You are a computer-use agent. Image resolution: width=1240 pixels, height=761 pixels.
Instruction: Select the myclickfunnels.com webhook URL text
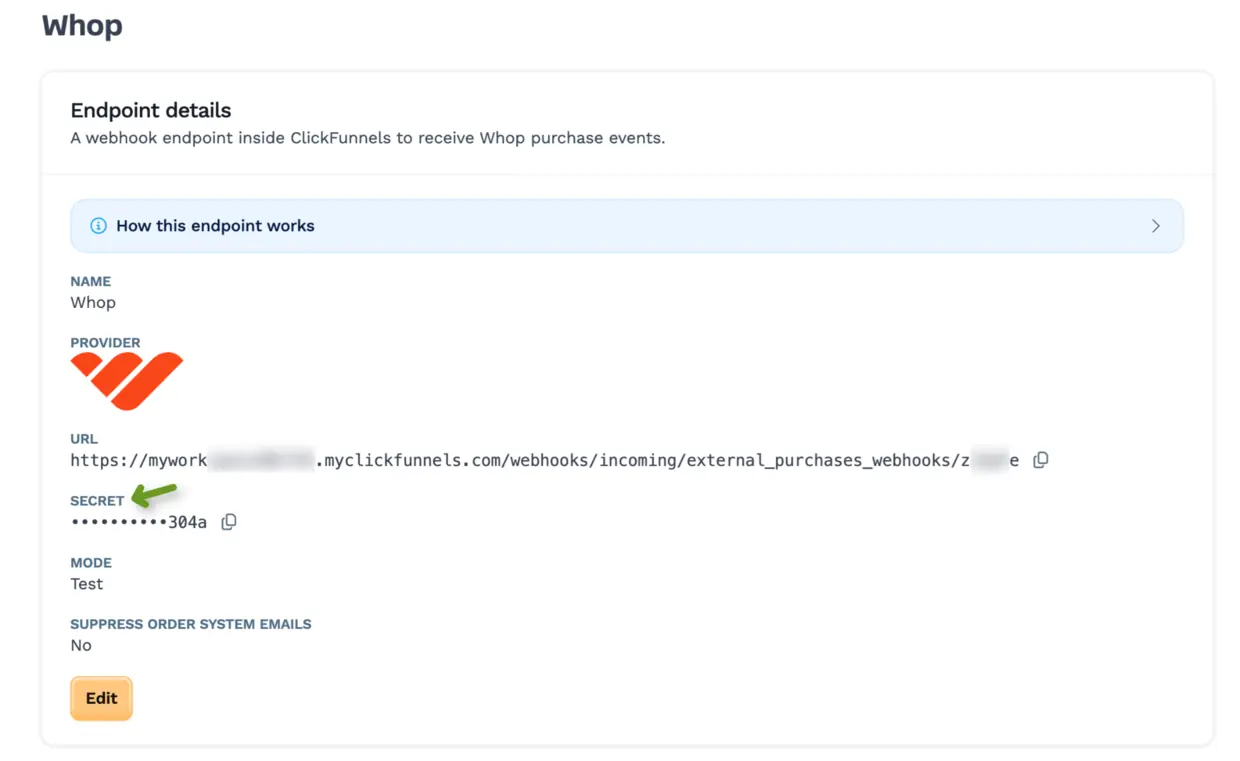[545, 461]
